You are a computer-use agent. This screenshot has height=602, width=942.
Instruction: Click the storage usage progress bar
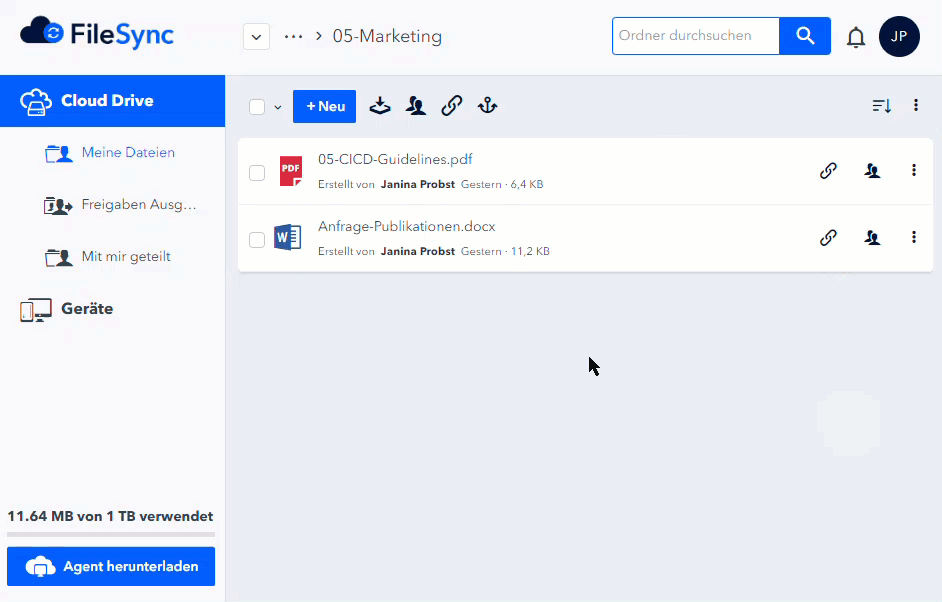coord(111,534)
